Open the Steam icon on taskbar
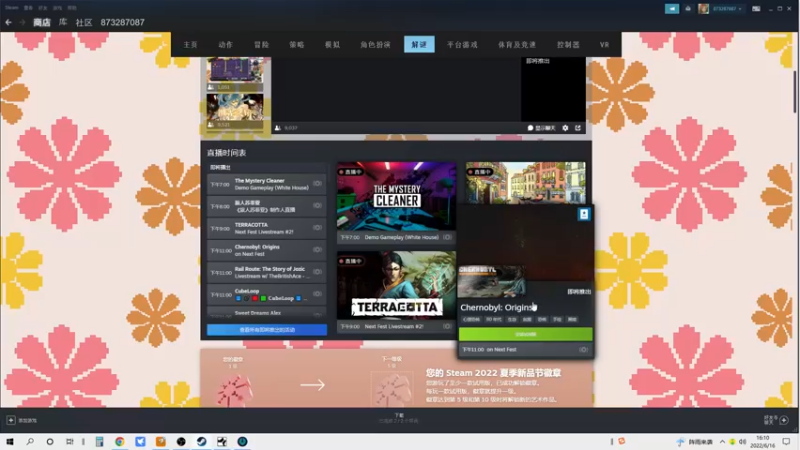The width and height of the screenshot is (800, 450). click(202, 441)
